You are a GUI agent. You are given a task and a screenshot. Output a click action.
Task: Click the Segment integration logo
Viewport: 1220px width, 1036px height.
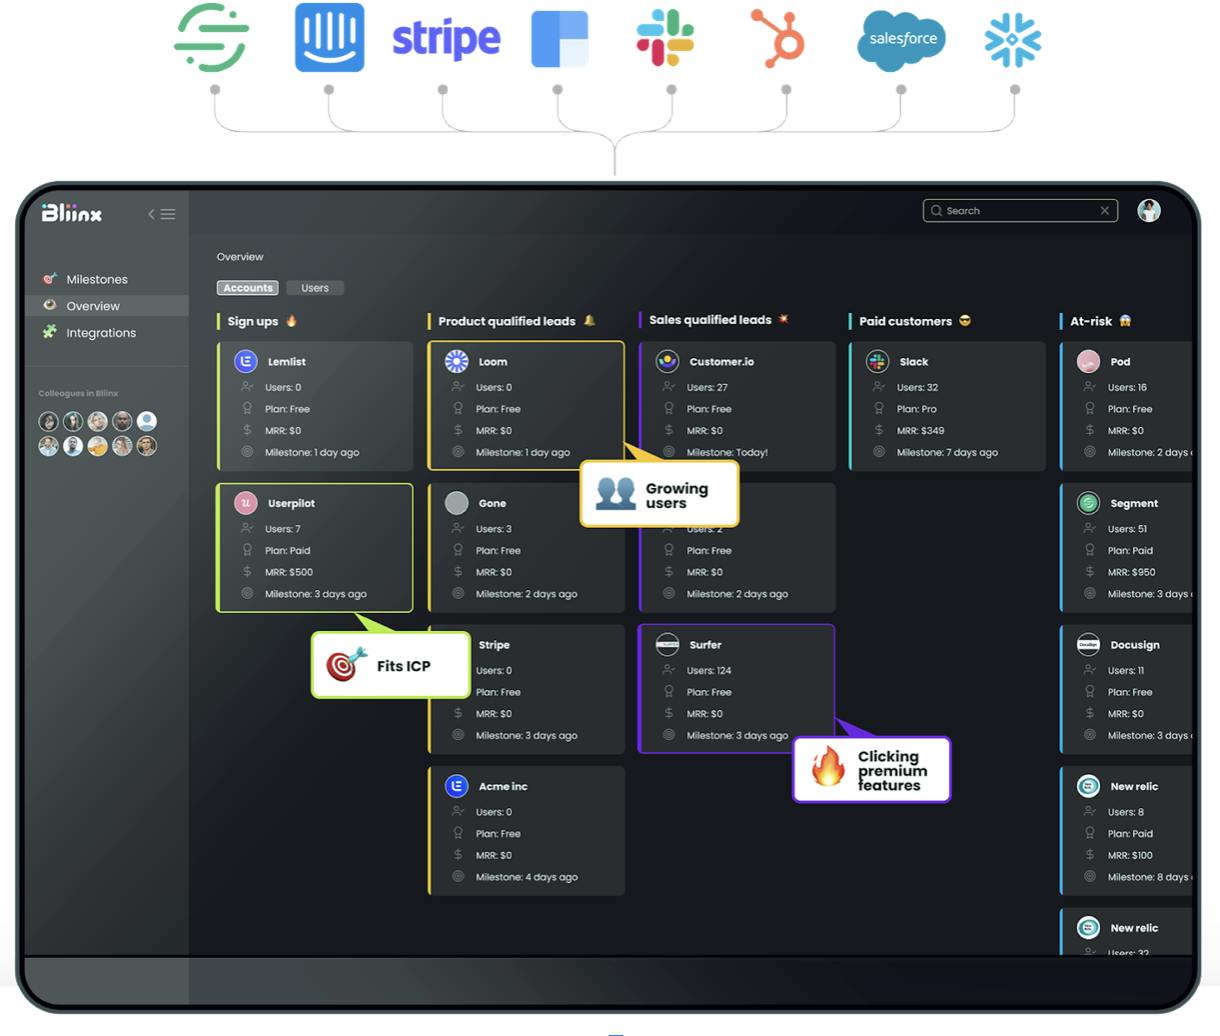(212, 38)
